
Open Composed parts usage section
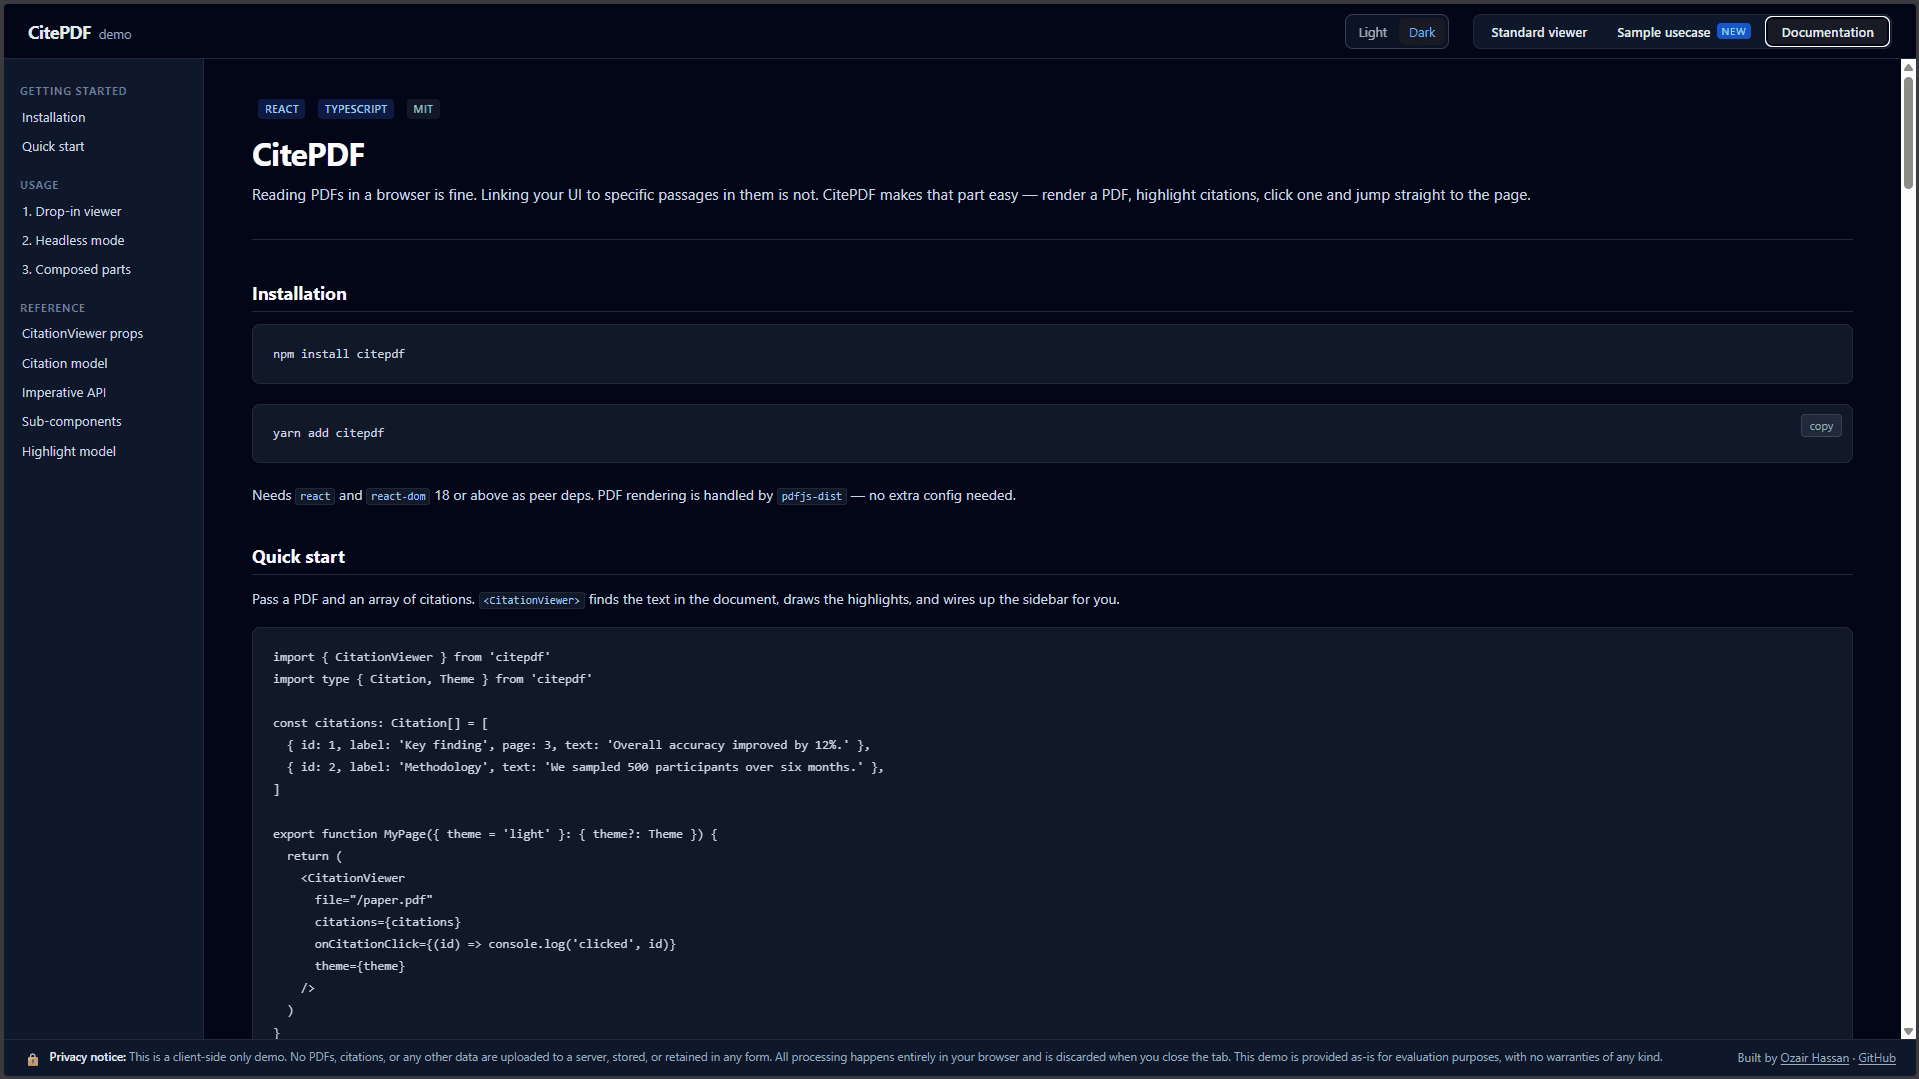click(76, 270)
